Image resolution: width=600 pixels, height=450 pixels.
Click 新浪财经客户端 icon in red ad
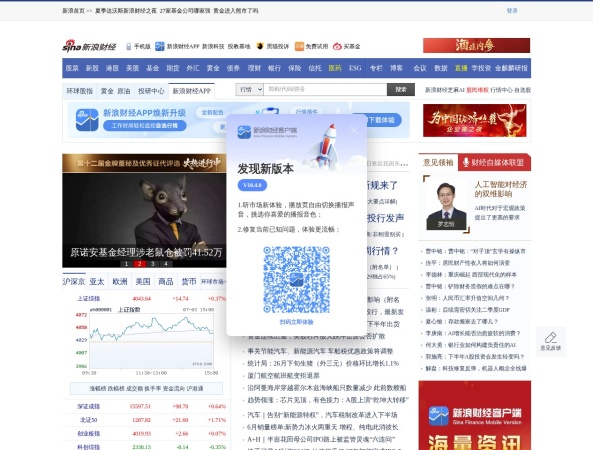tap(438, 416)
